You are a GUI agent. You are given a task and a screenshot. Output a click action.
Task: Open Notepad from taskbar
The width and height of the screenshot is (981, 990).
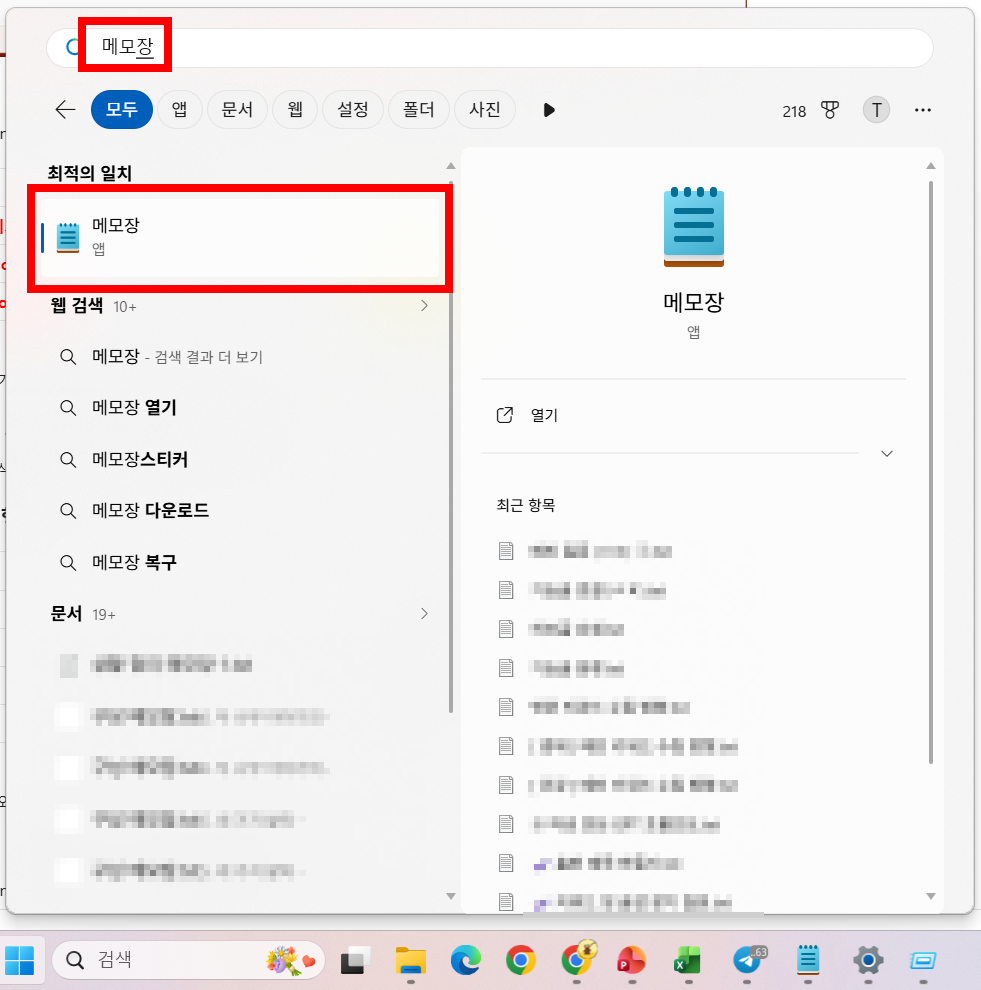pos(808,961)
